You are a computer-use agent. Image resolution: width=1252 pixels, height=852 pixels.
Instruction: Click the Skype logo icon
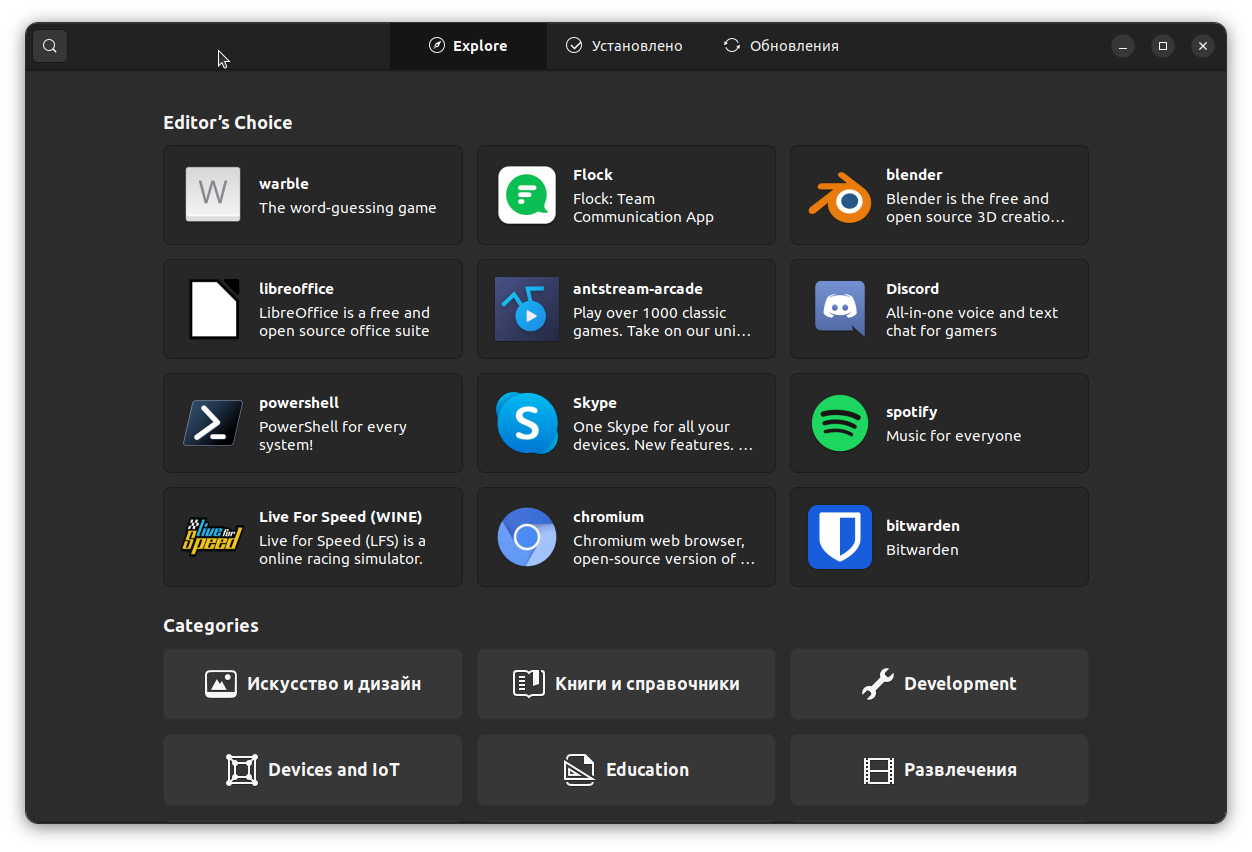[527, 423]
